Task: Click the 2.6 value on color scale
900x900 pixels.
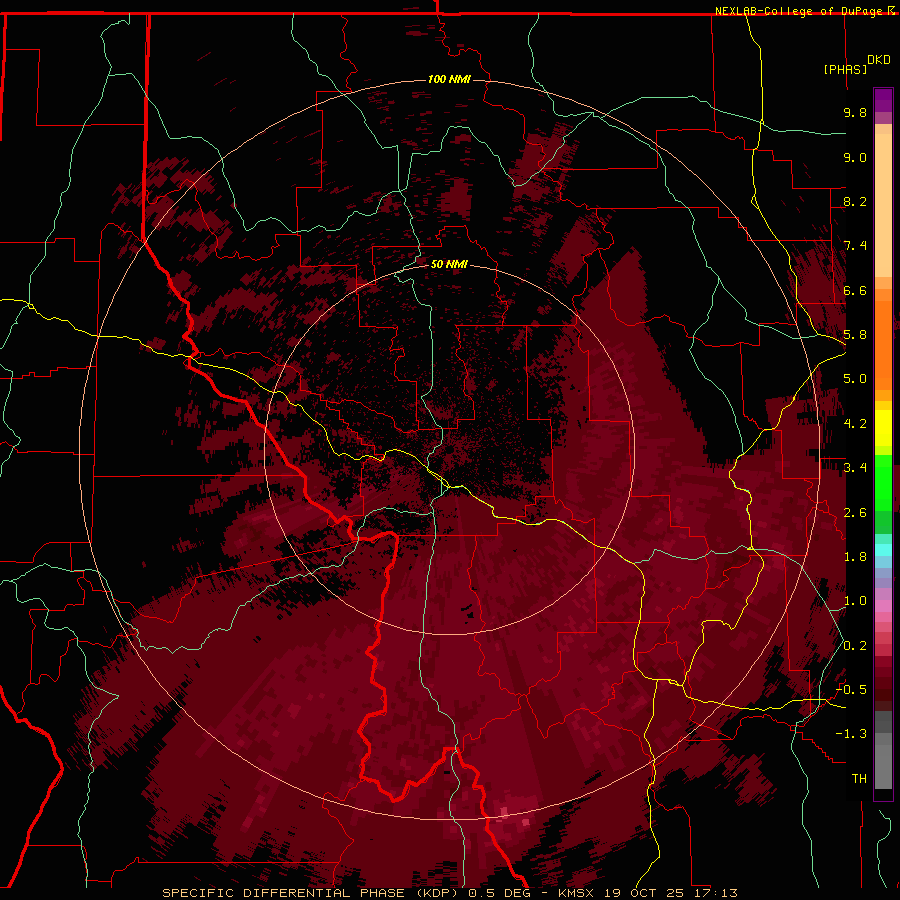Action: pos(855,513)
